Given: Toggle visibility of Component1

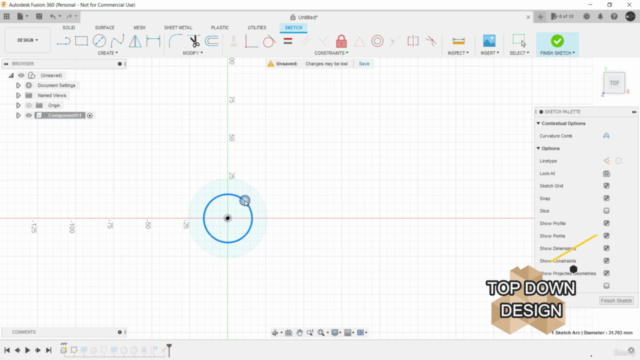Looking at the screenshot, I should [29, 116].
